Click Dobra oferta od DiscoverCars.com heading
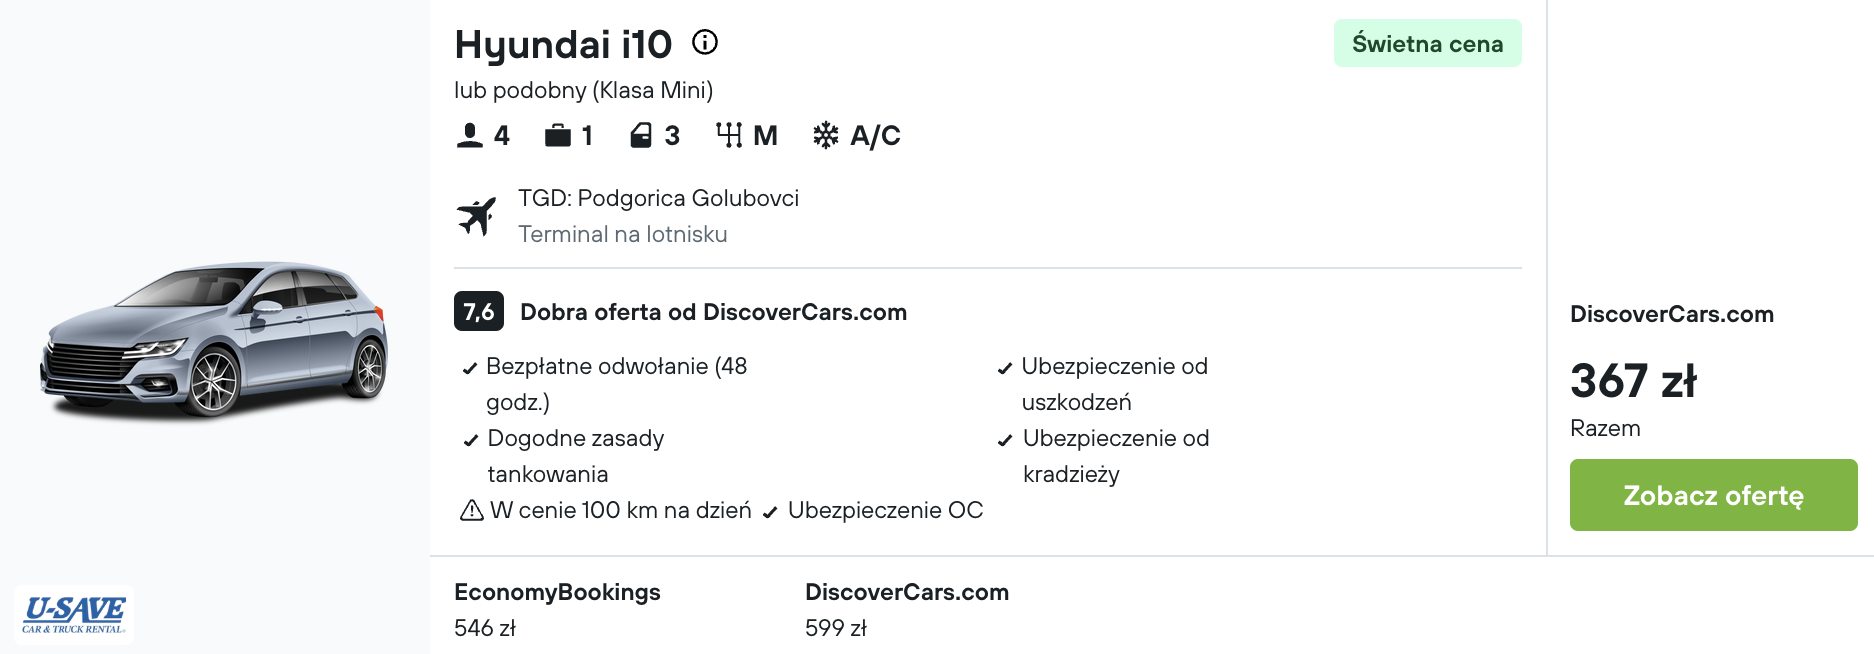This screenshot has height=654, width=1874. [713, 312]
